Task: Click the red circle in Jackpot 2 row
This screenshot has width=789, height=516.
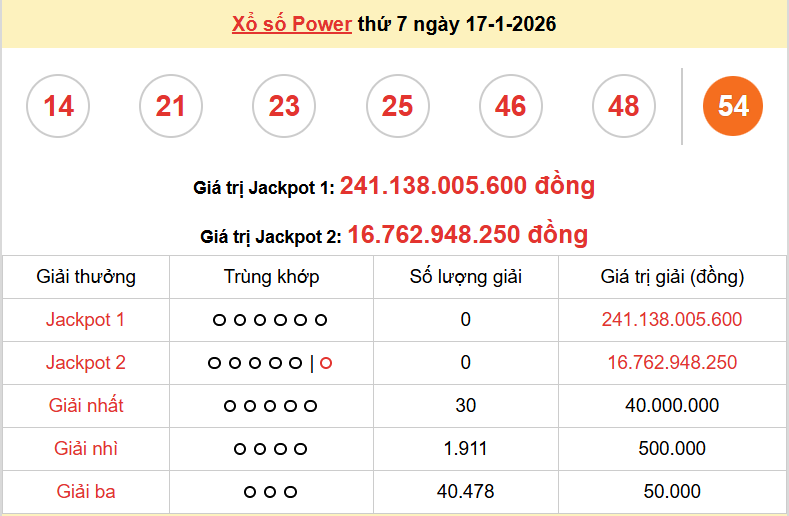Action: point(326,363)
